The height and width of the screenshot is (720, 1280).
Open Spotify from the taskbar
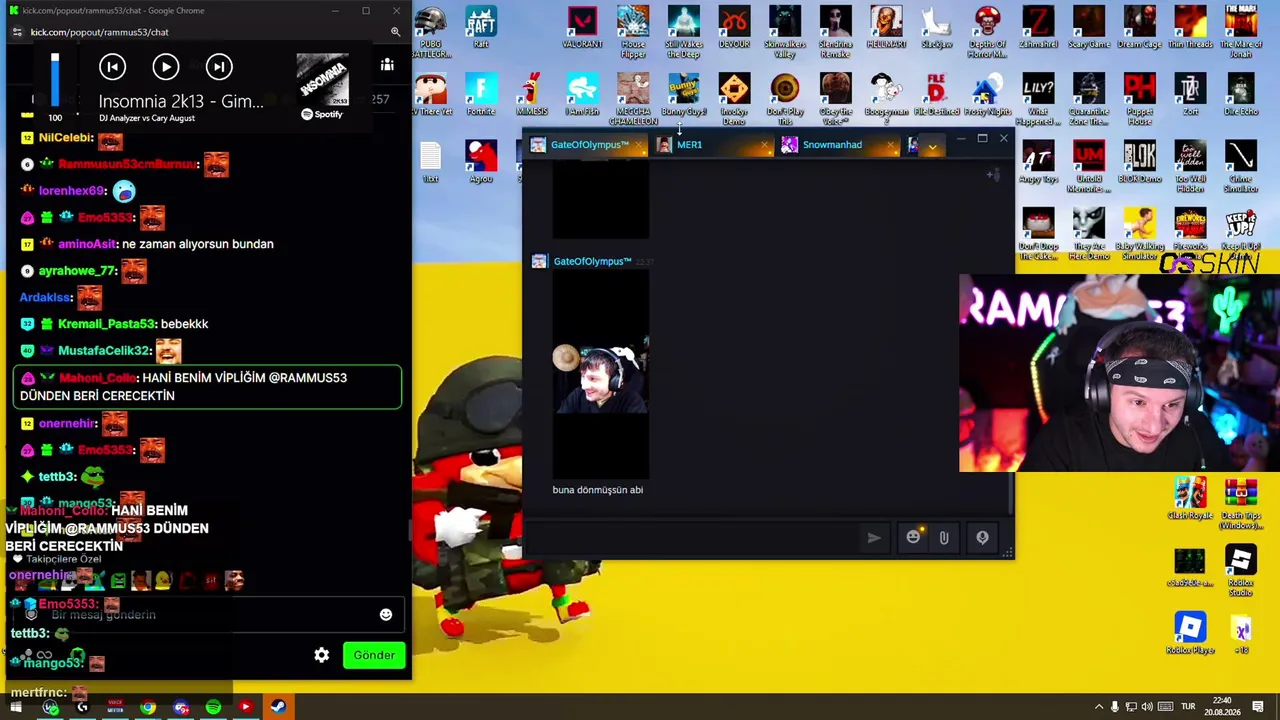[213, 708]
